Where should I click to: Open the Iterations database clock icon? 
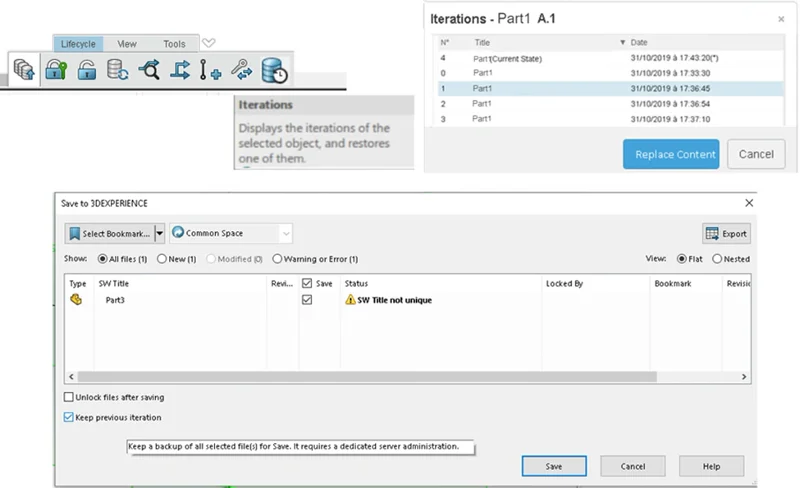coord(274,71)
